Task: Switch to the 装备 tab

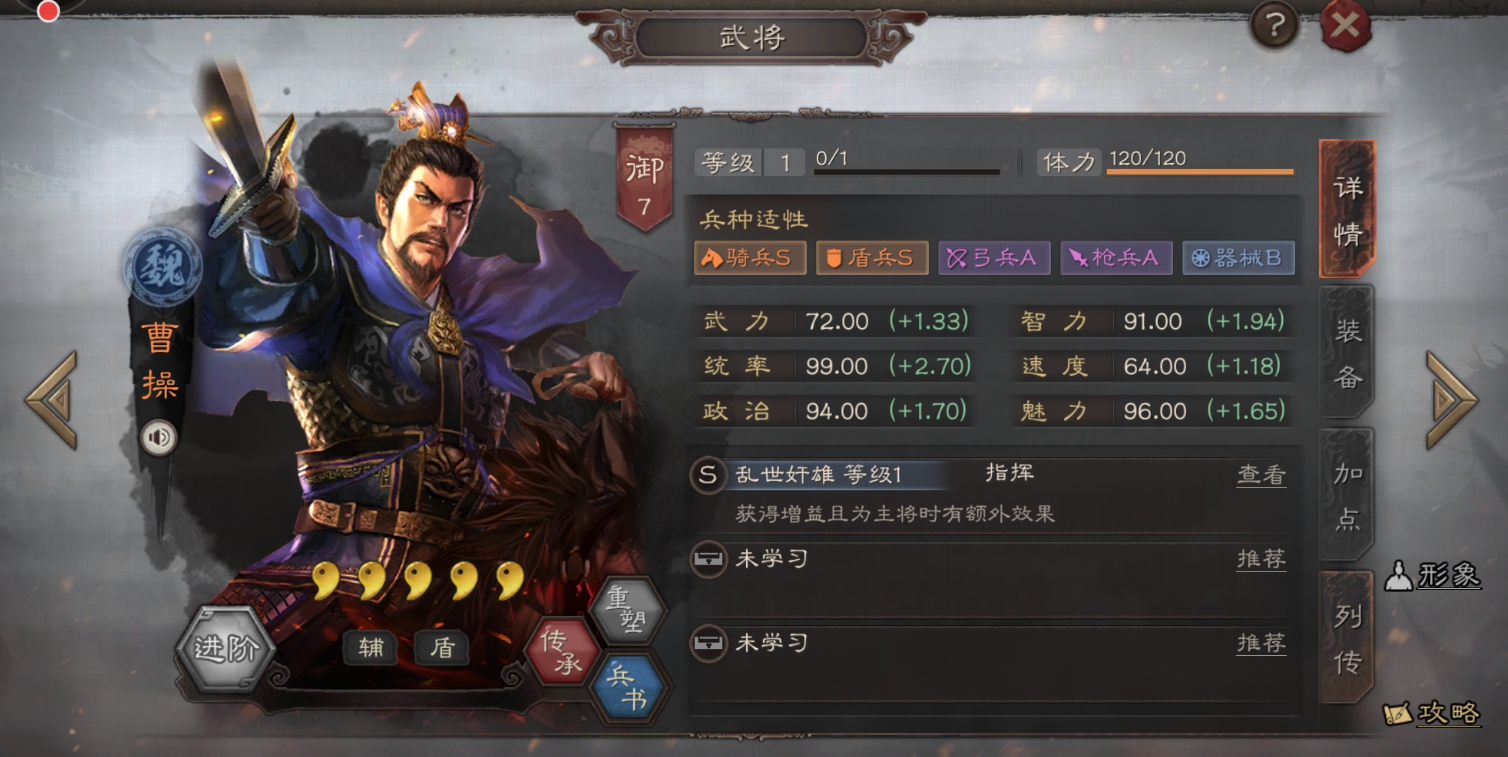Action: point(1347,350)
